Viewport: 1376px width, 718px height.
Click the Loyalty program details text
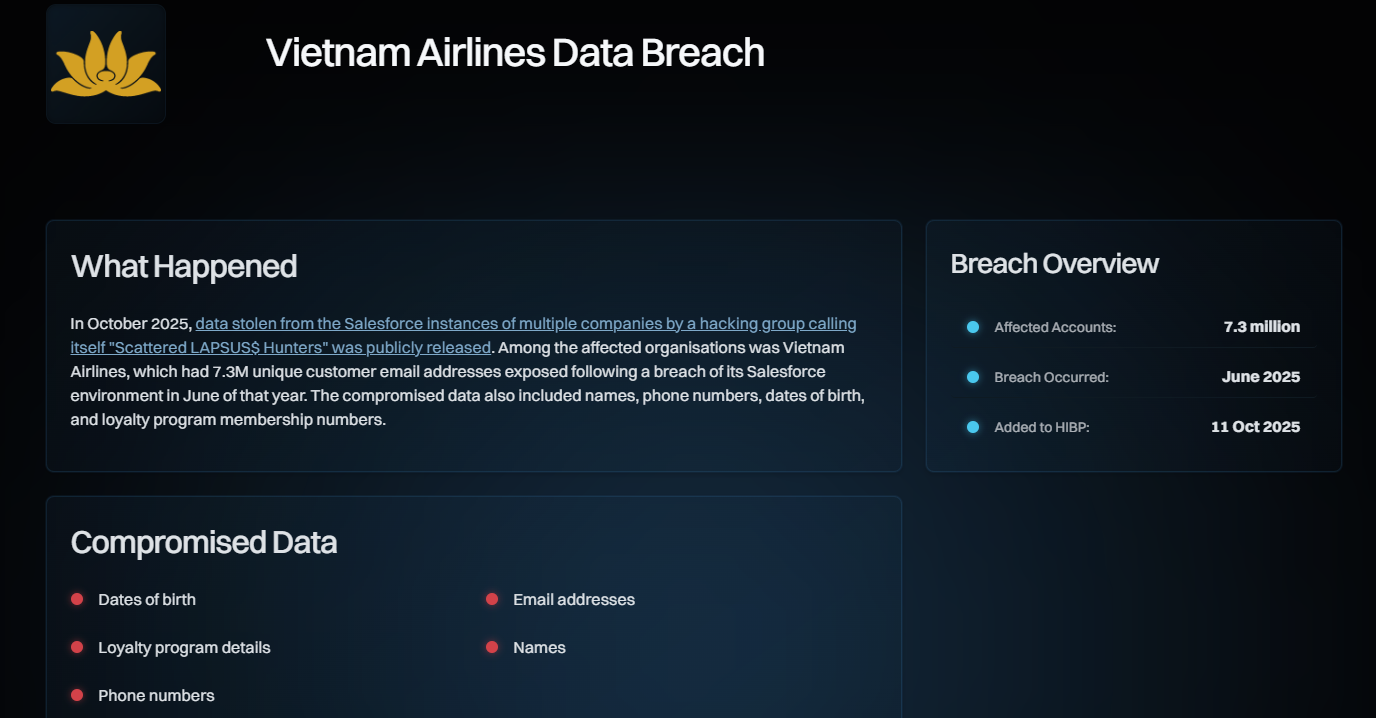(184, 647)
